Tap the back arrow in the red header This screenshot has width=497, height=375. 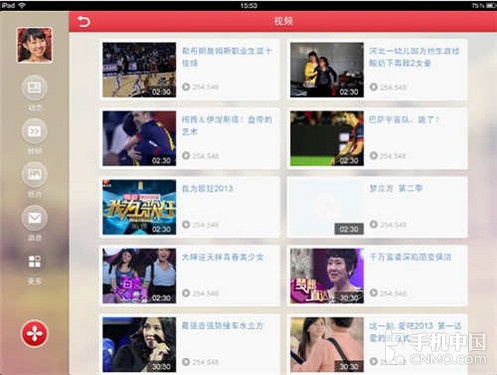click(83, 22)
